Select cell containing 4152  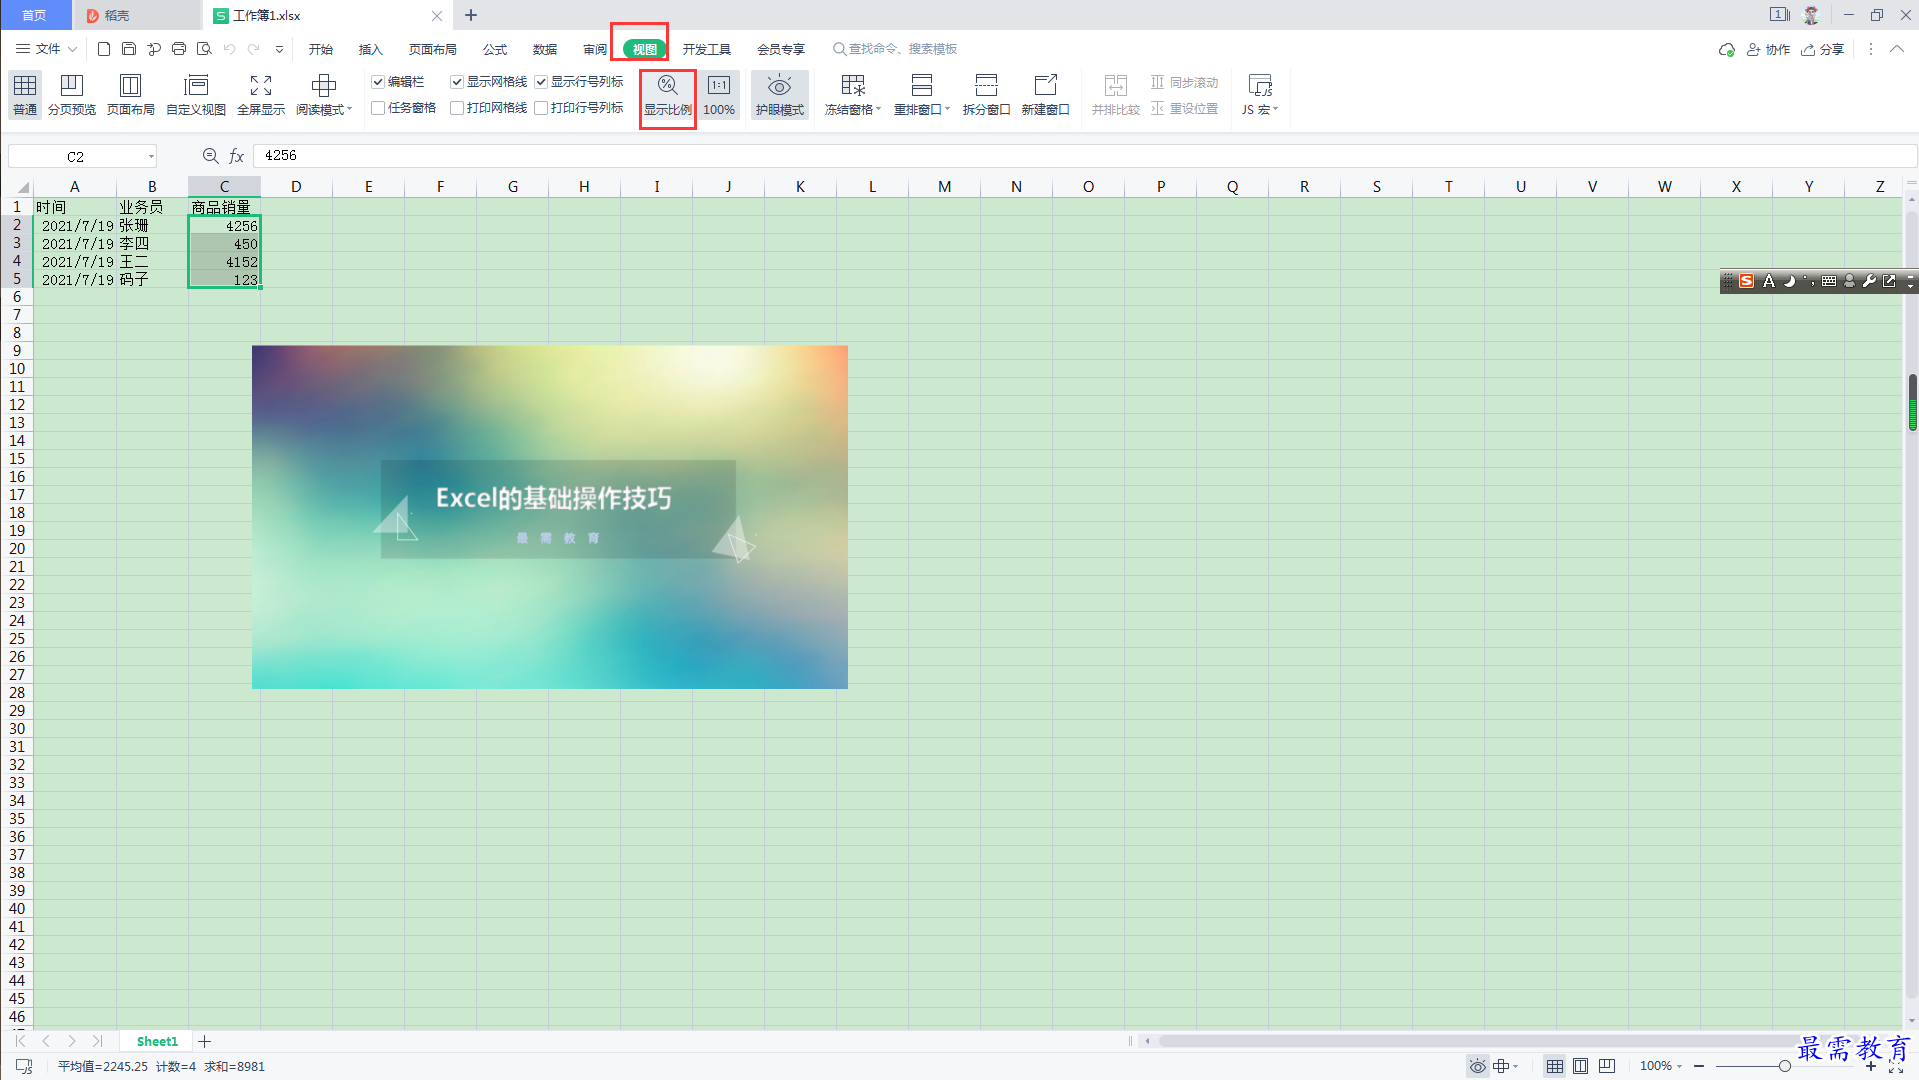pos(224,262)
